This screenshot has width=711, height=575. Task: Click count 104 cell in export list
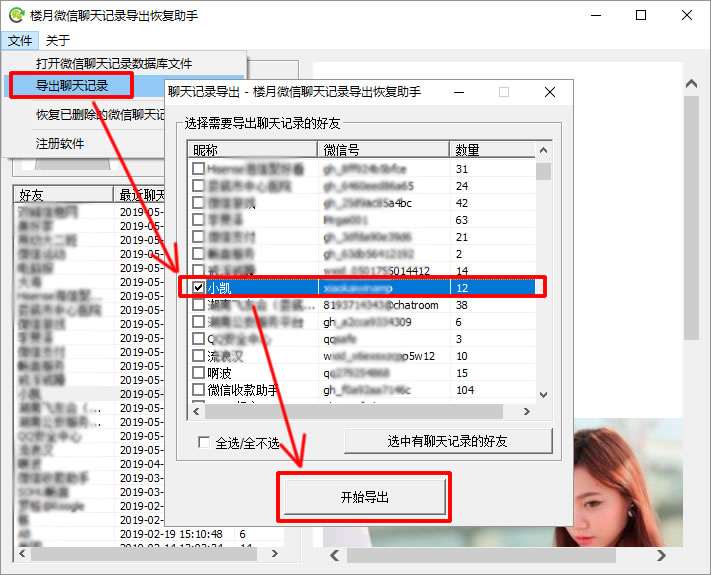click(x=465, y=390)
